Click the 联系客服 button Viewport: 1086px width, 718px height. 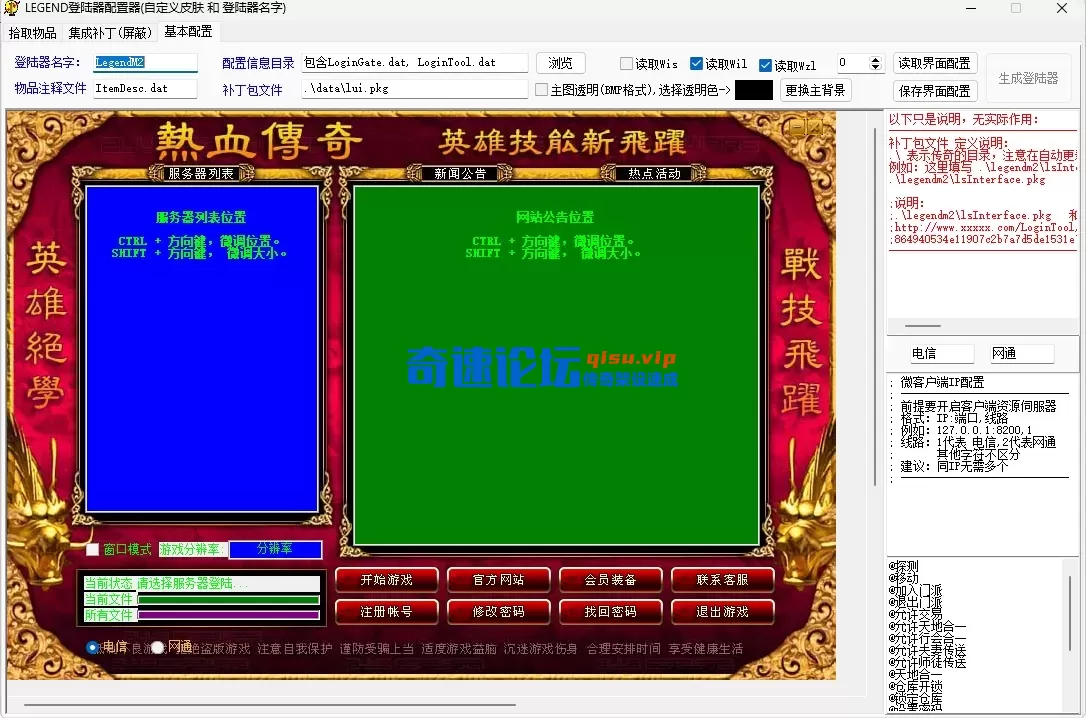[722, 580]
